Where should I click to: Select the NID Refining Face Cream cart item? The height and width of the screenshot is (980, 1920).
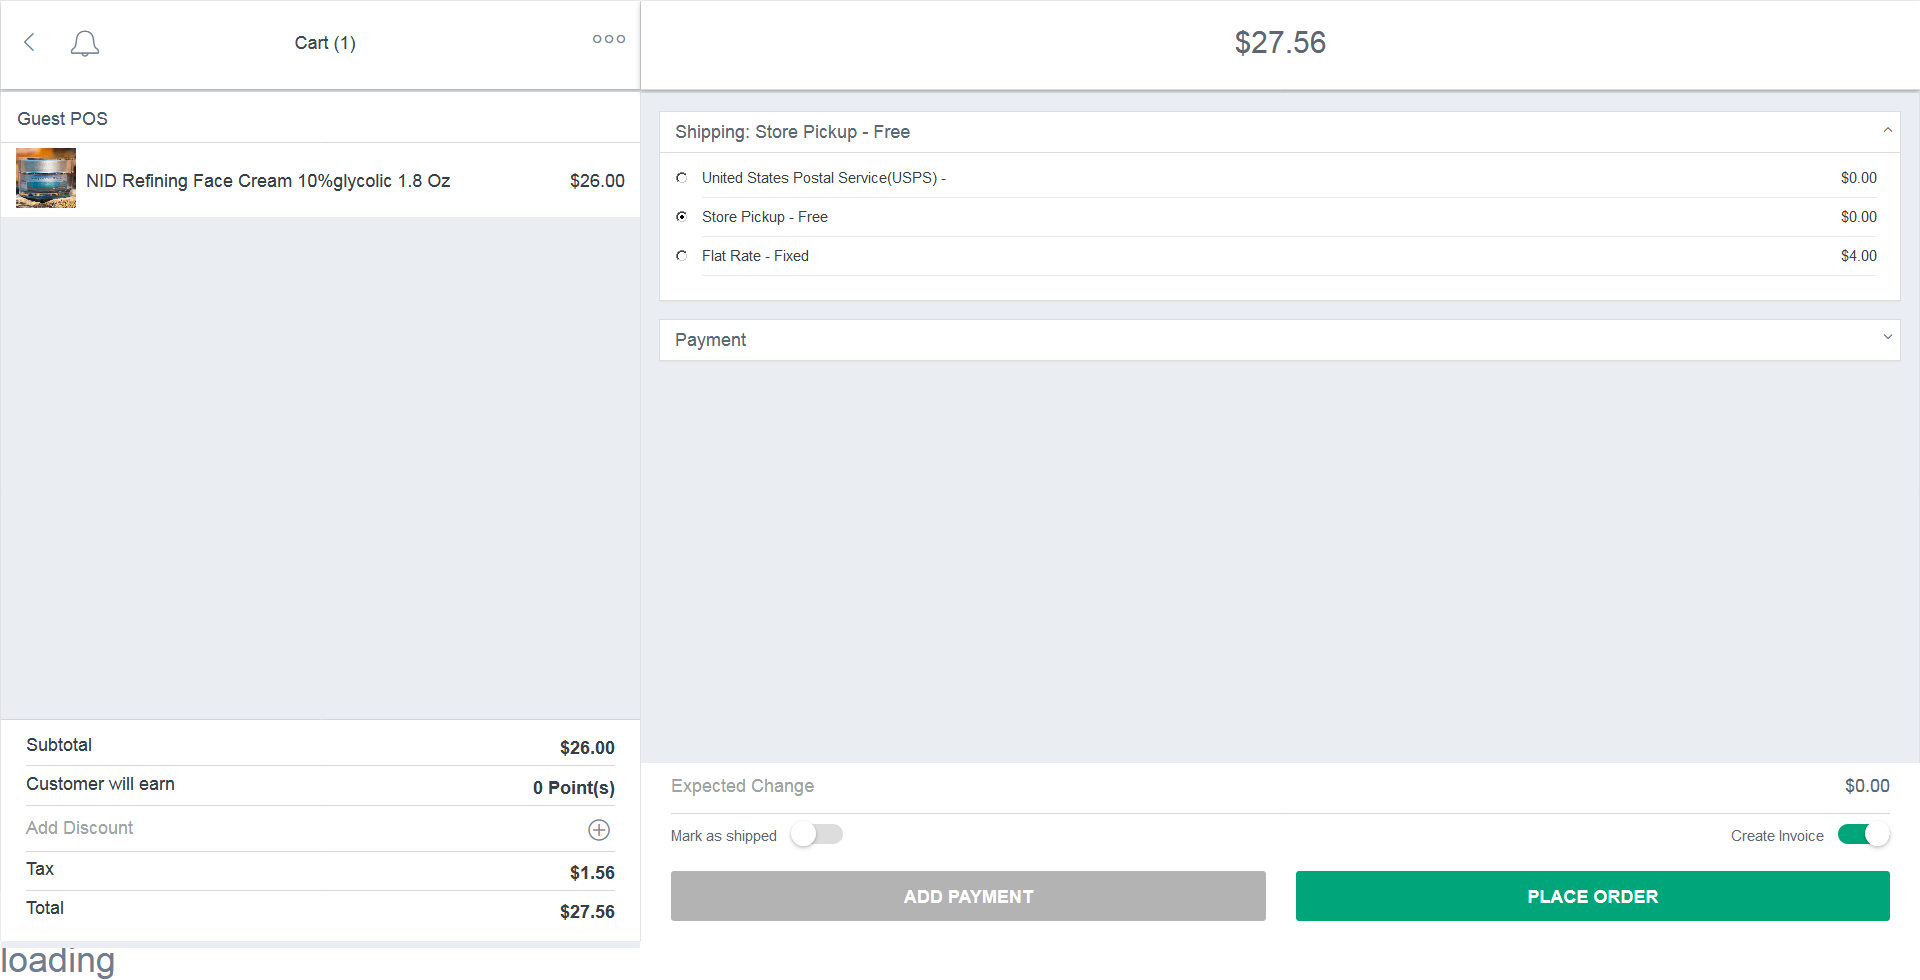coord(320,180)
